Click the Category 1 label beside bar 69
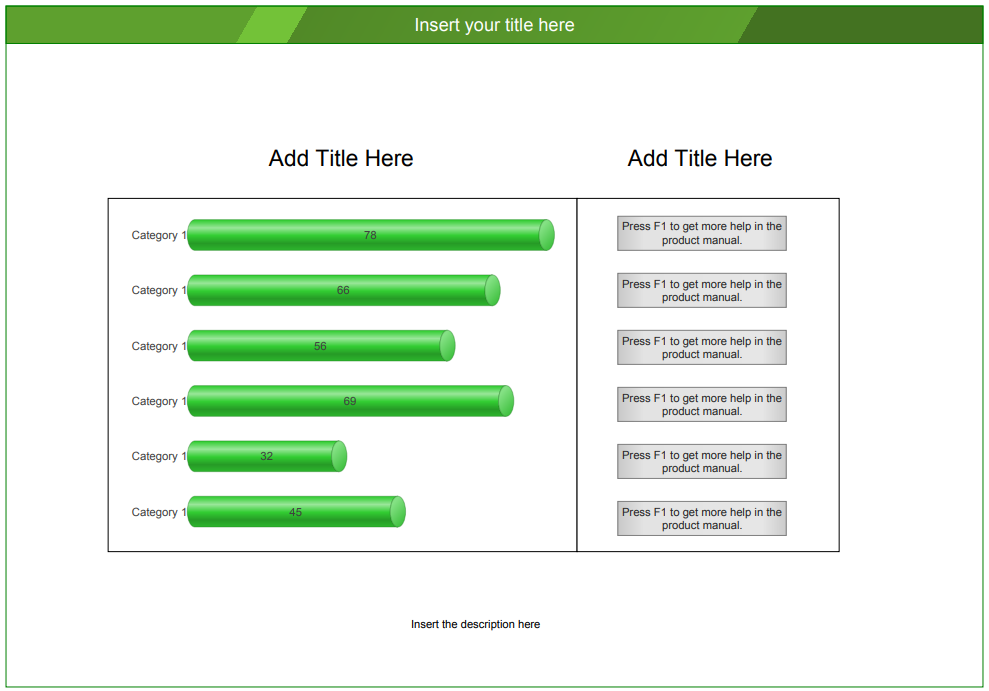The image size is (989, 691). [x=159, y=401]
